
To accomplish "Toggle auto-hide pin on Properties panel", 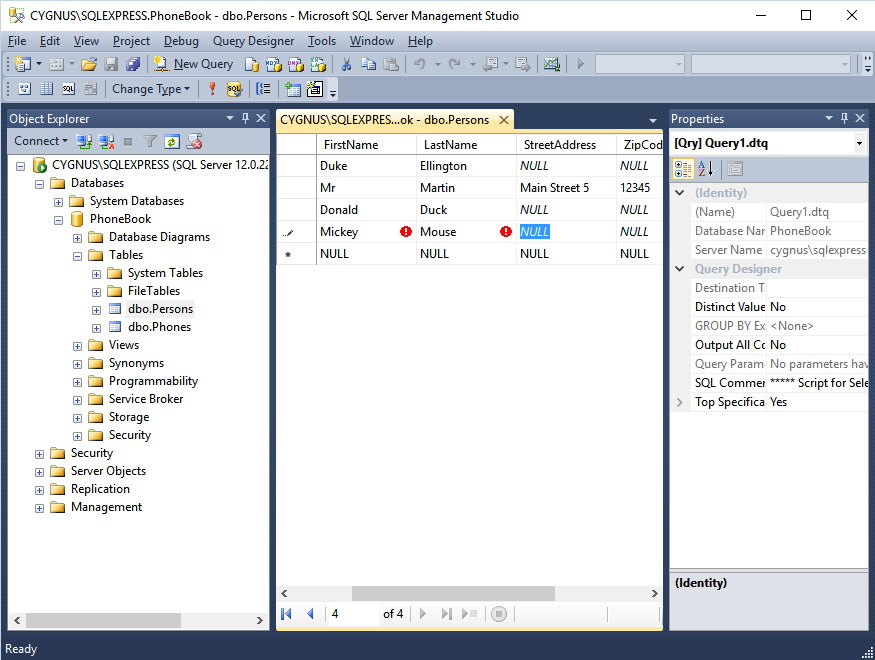I will pyautogui.click(x=844, y=118).
